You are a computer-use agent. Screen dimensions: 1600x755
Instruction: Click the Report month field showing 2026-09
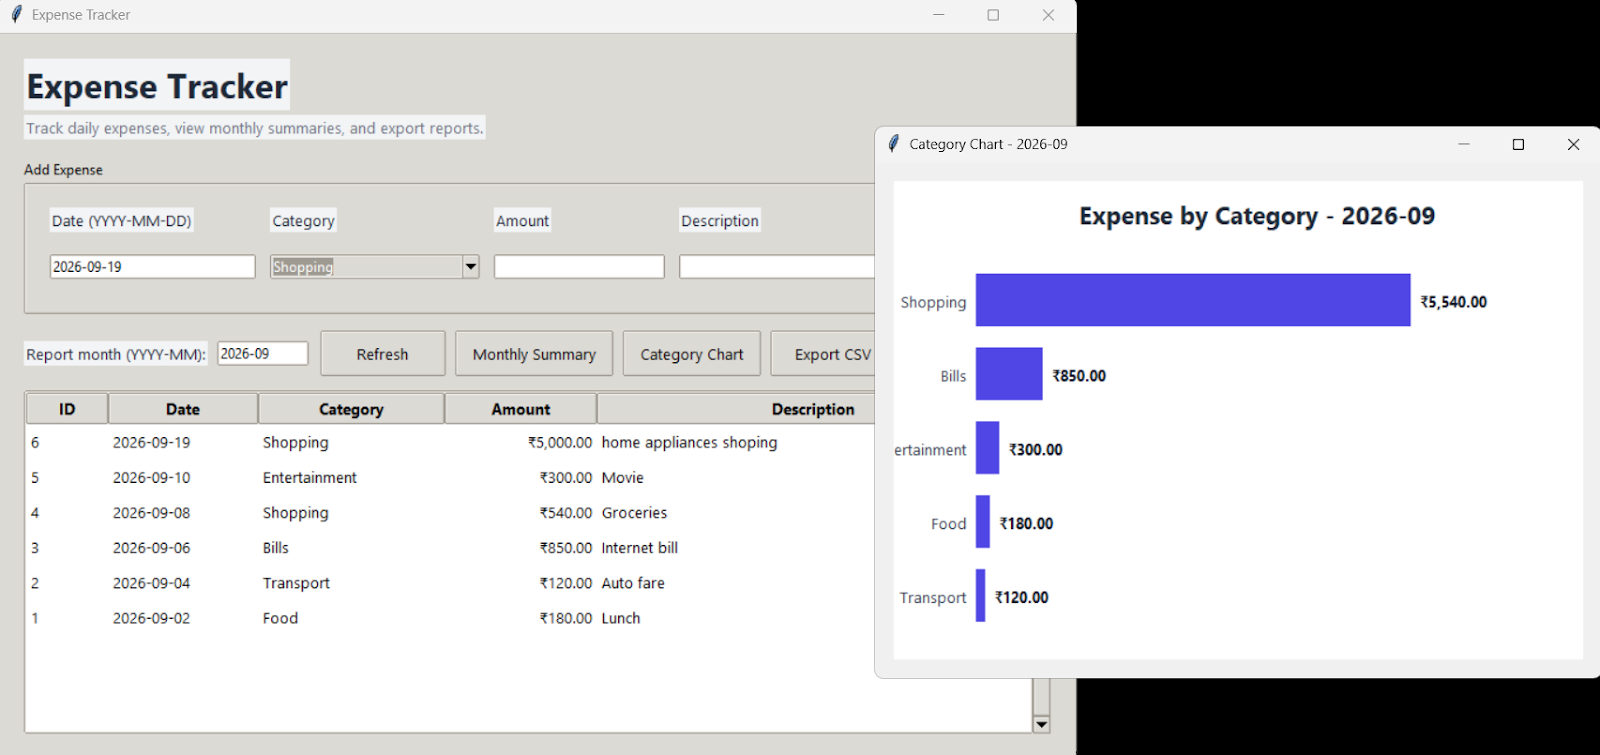tap(263, 354)
